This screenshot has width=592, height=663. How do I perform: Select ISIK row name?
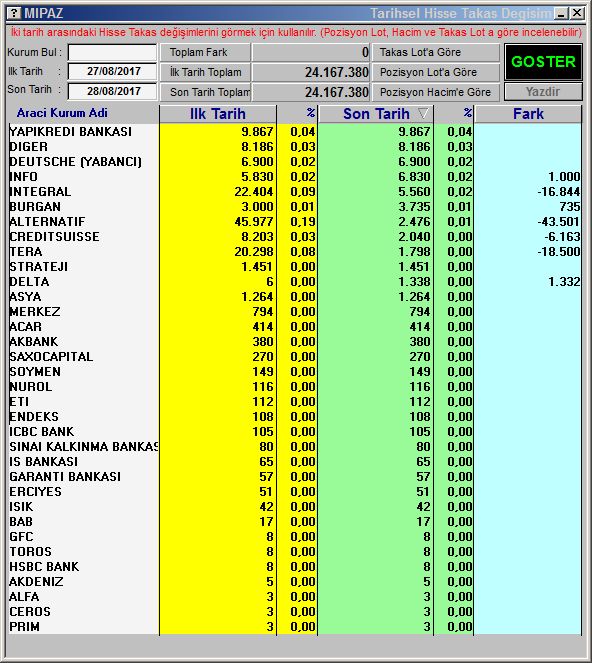click(21, 507)
